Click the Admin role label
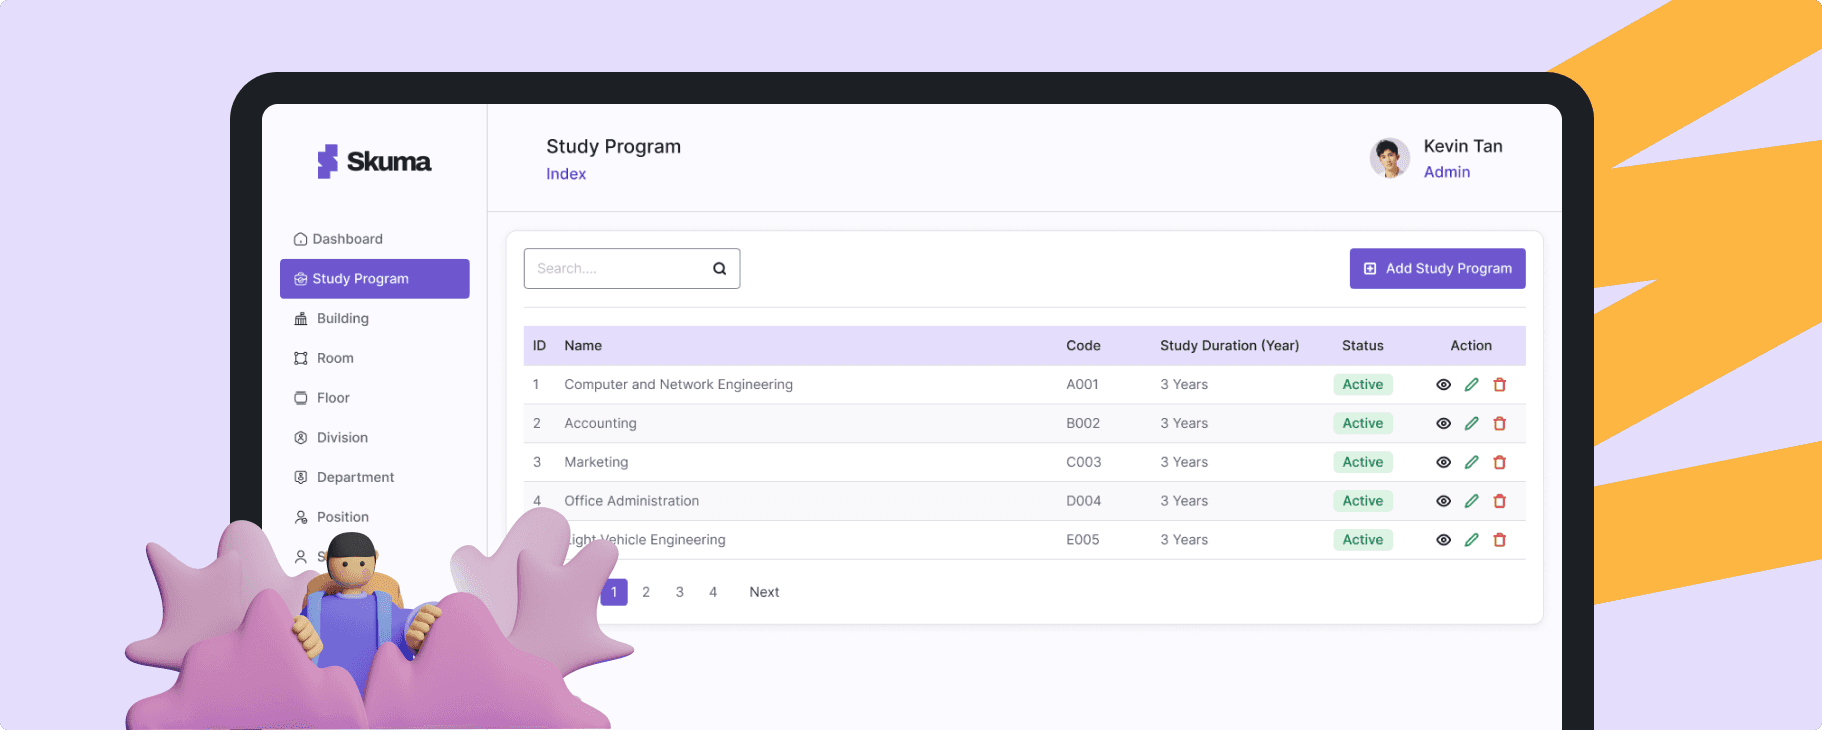 [x=1447, y=172]
